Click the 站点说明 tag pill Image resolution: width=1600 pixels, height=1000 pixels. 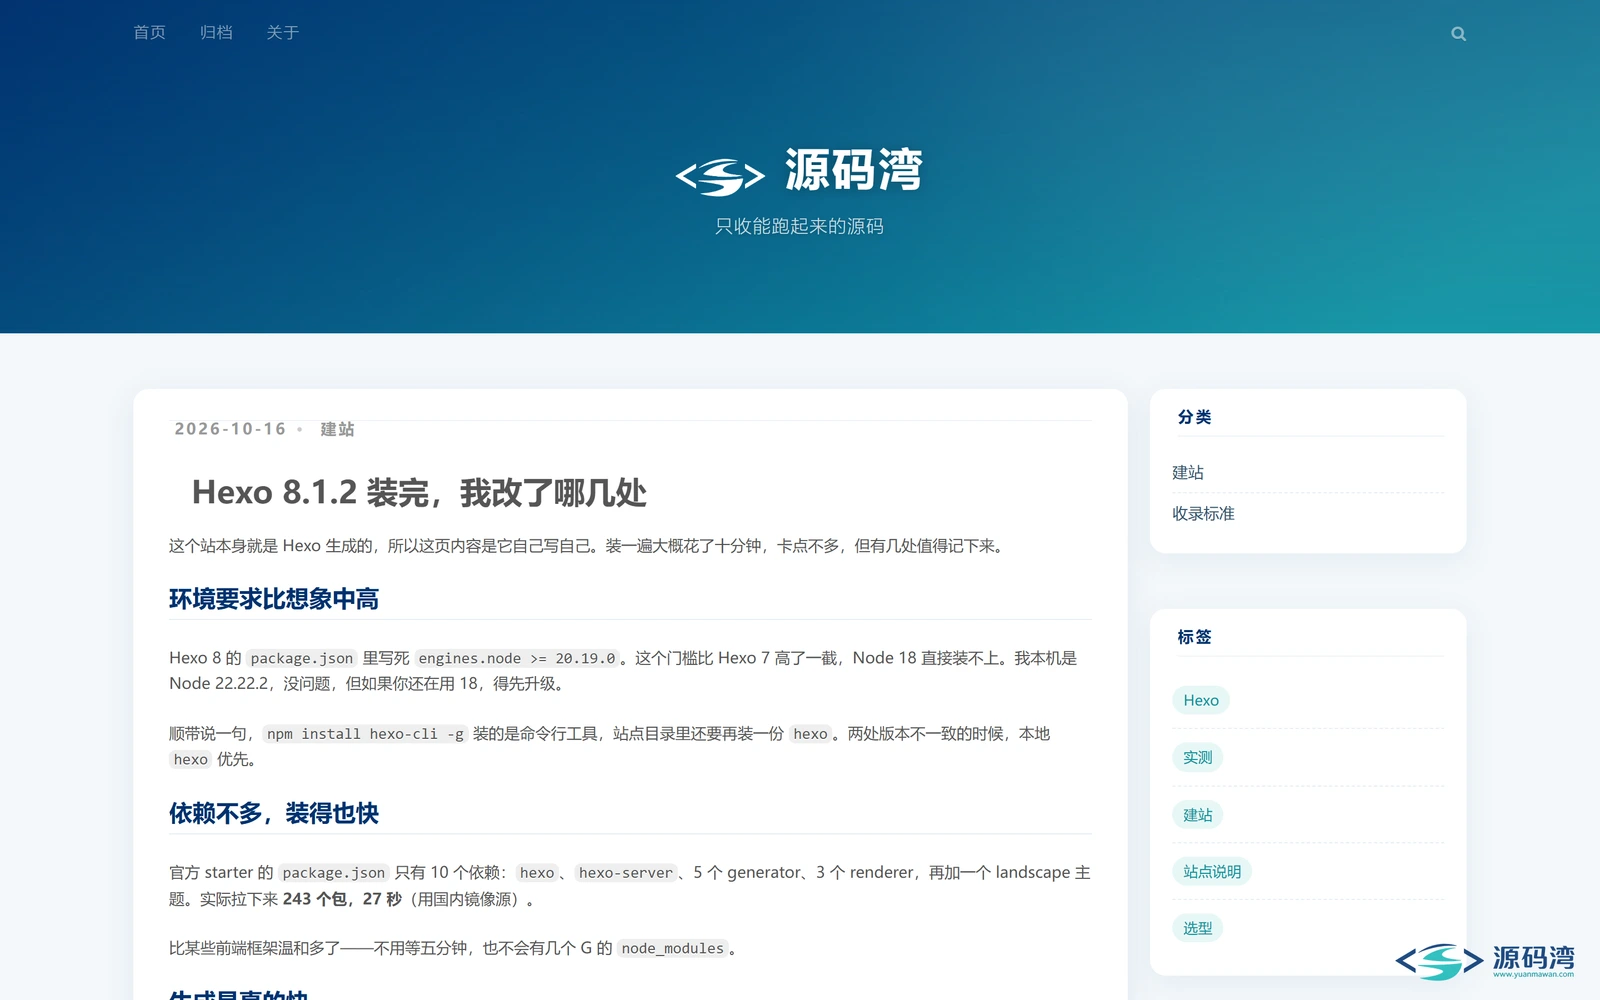point(1212,871)
